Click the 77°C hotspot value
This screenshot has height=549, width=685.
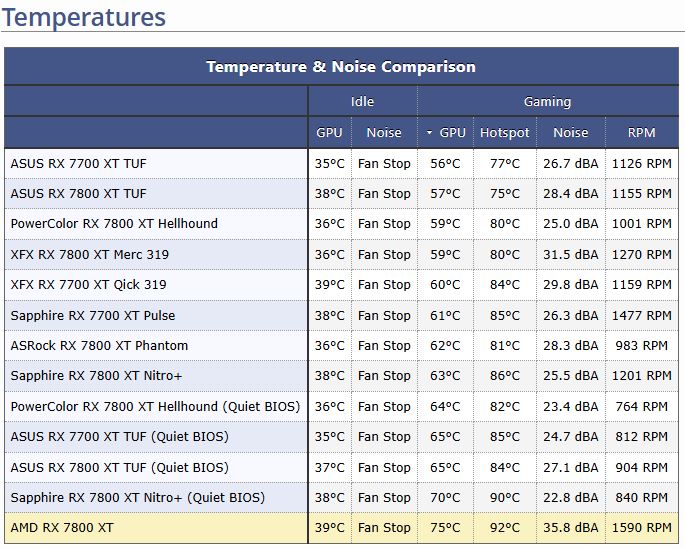click(x=505, y=163)
